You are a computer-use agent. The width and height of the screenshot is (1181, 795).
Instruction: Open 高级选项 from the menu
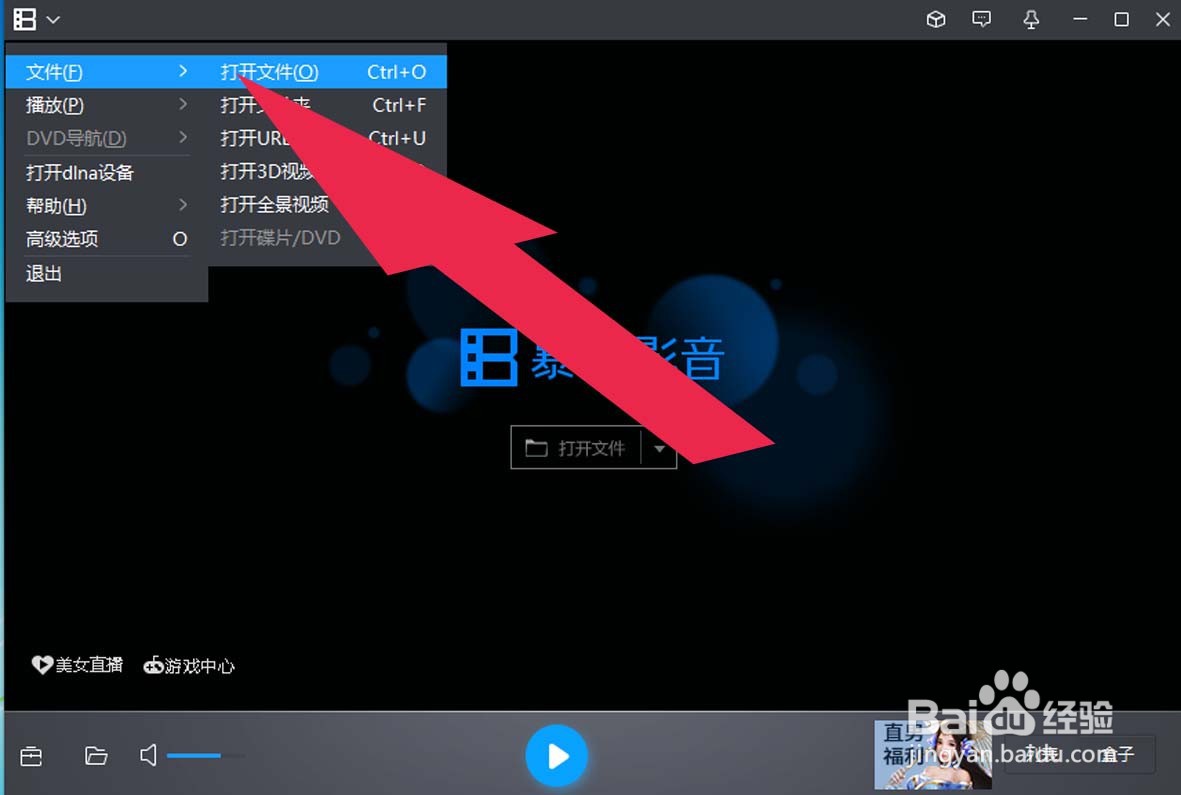point(106,239)
